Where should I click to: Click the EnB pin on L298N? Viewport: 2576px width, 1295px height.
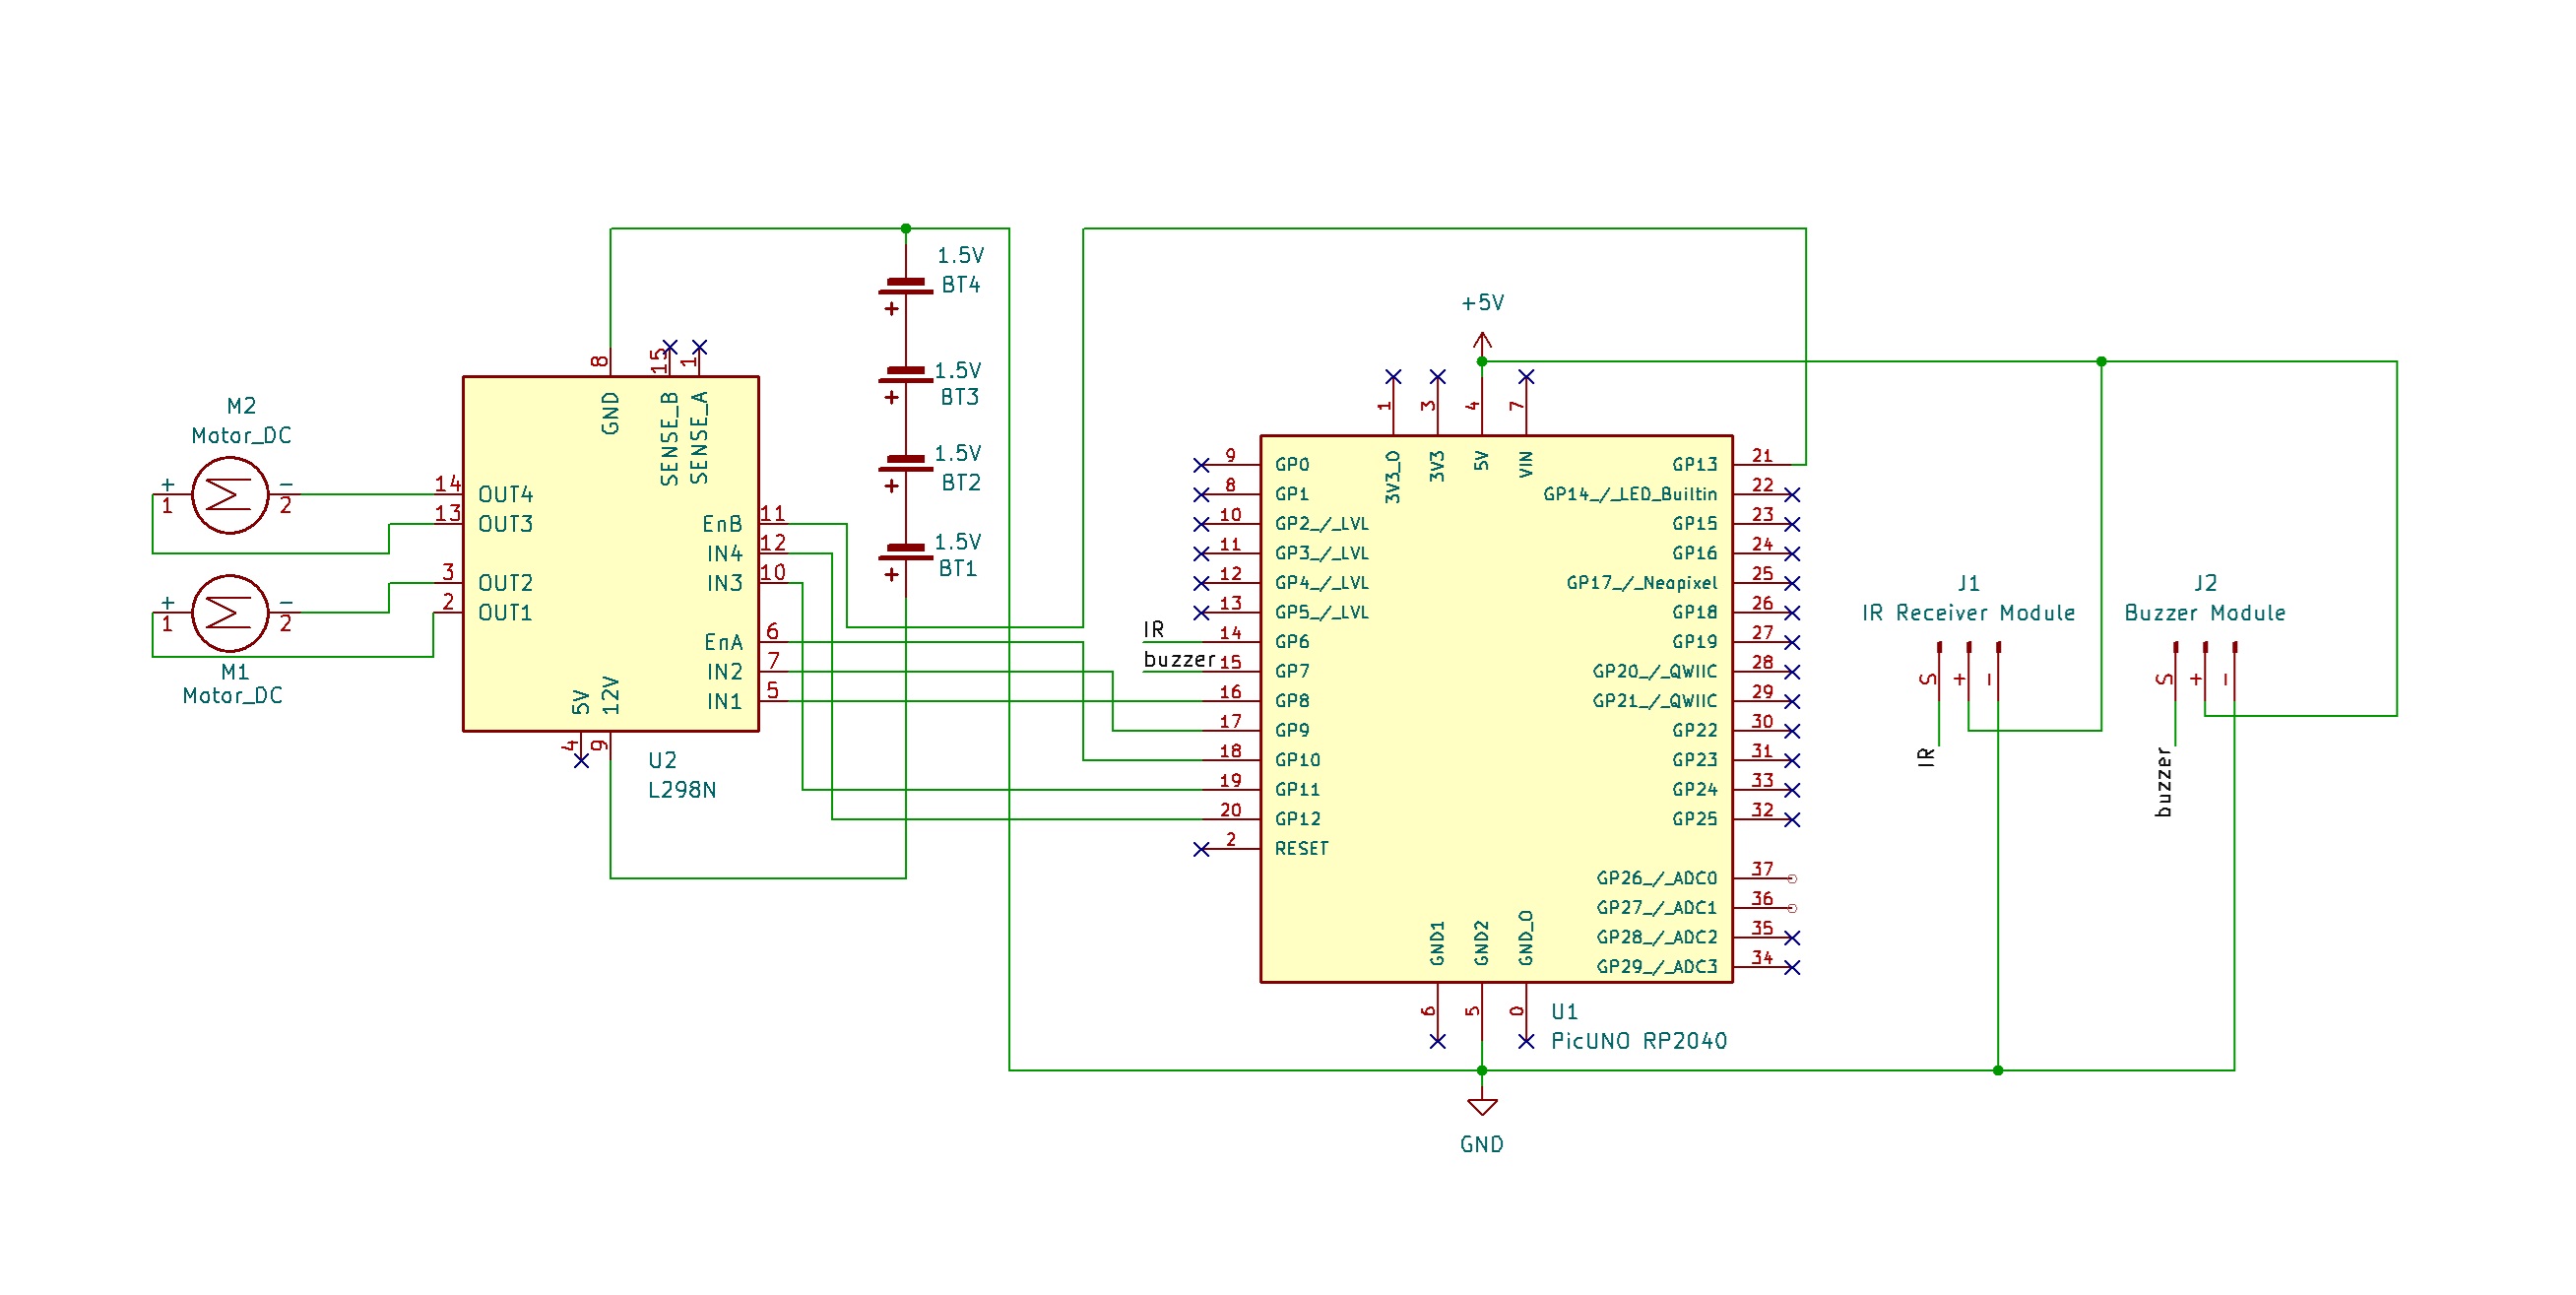(x=722, y=524)
